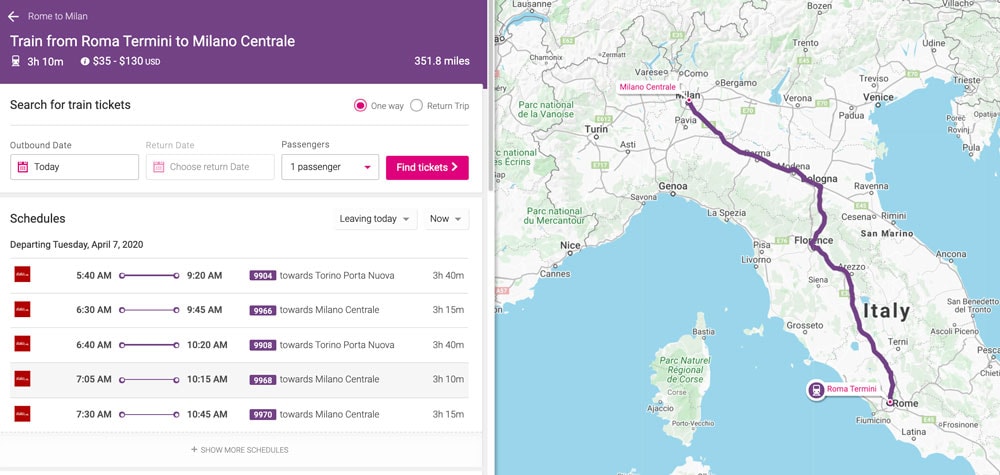Click the Departing Tuesday, April 7, 2020 text

77,244
